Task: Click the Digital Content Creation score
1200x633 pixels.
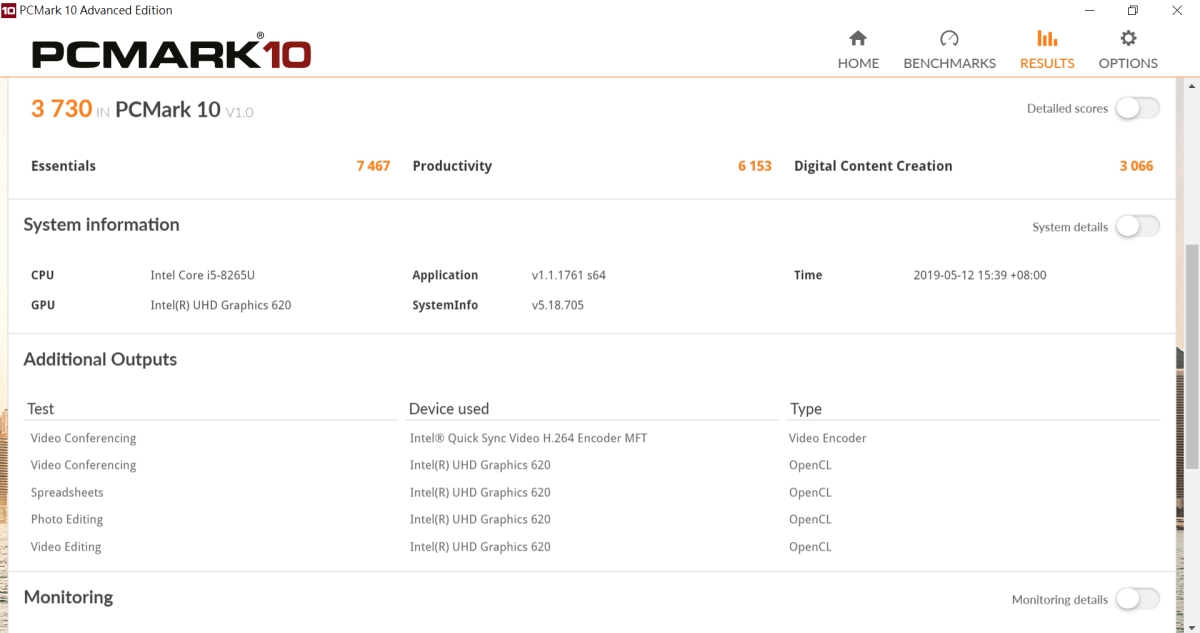Action: [x=1136, y=166]
